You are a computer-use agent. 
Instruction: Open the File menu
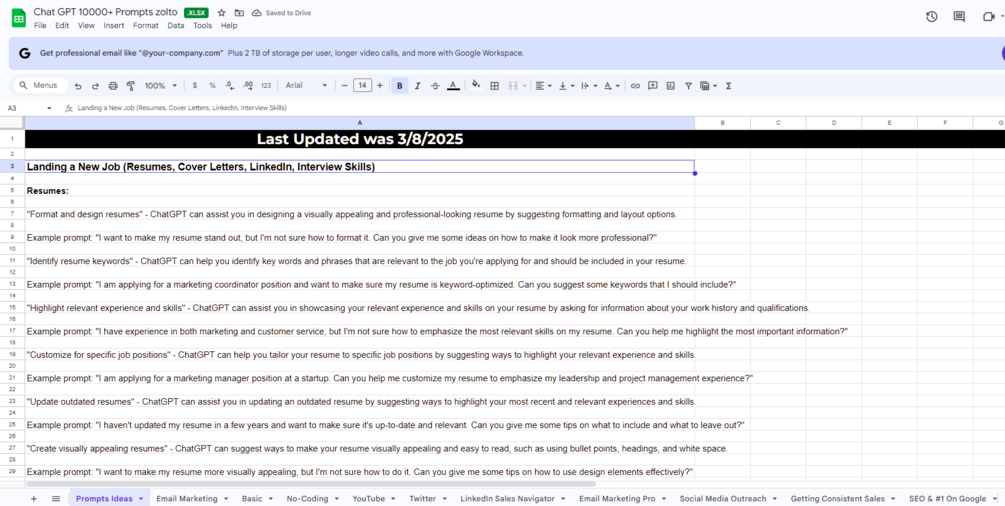(x=40, y=26)
